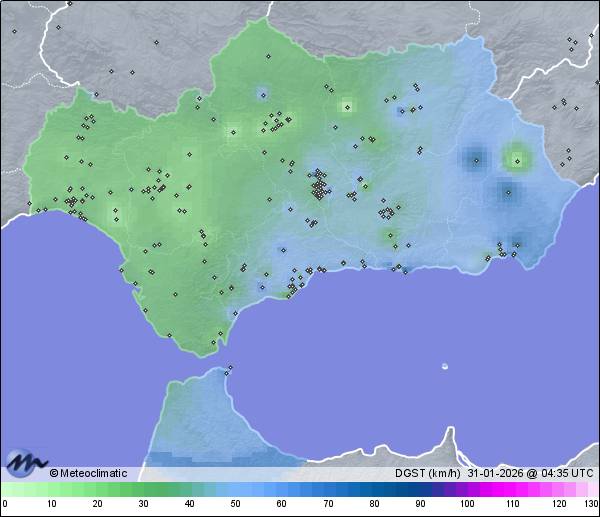Click the dense station cluster in the map center
600x517 pixels.
(x=319, y=187)
